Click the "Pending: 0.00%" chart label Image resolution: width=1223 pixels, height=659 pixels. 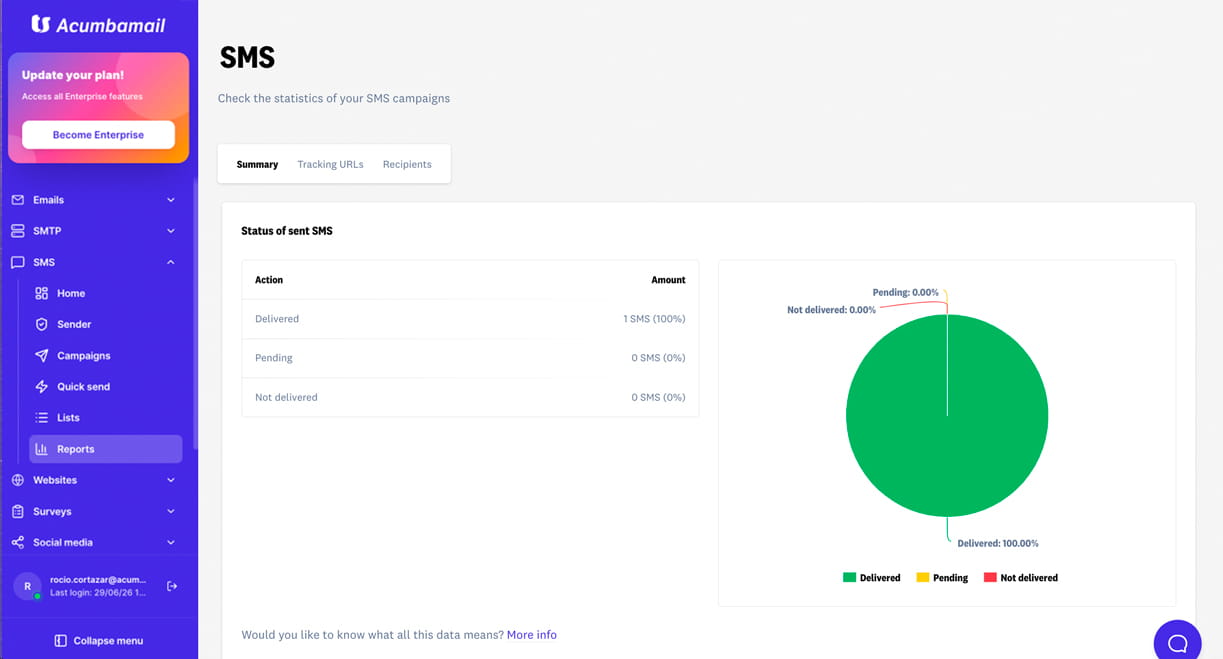pyautogui.click(x=906, y=293)
